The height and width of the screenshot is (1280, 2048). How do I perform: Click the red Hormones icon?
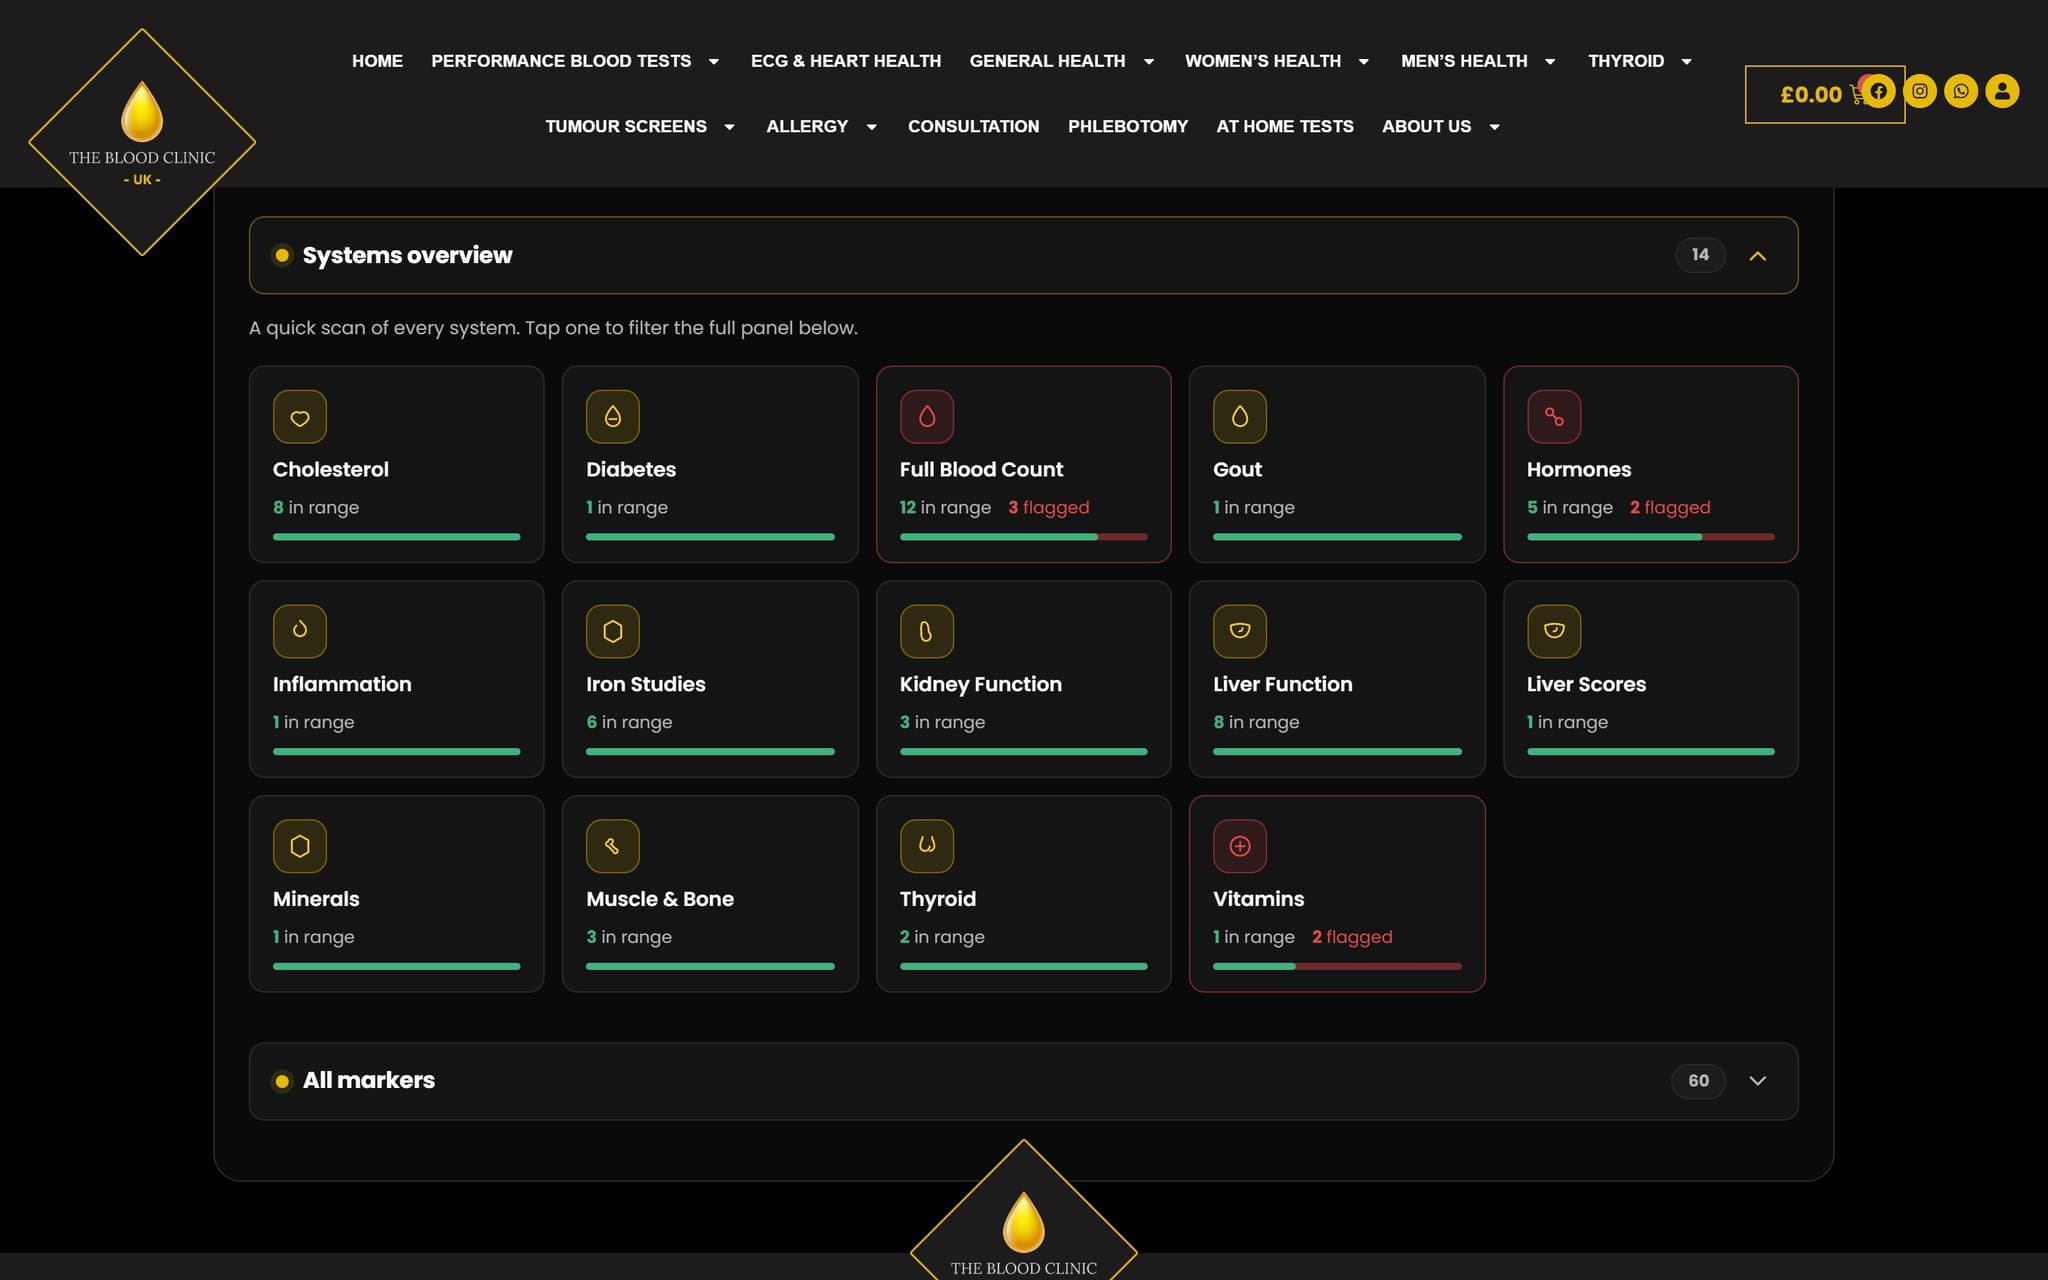click(1554, 417)
